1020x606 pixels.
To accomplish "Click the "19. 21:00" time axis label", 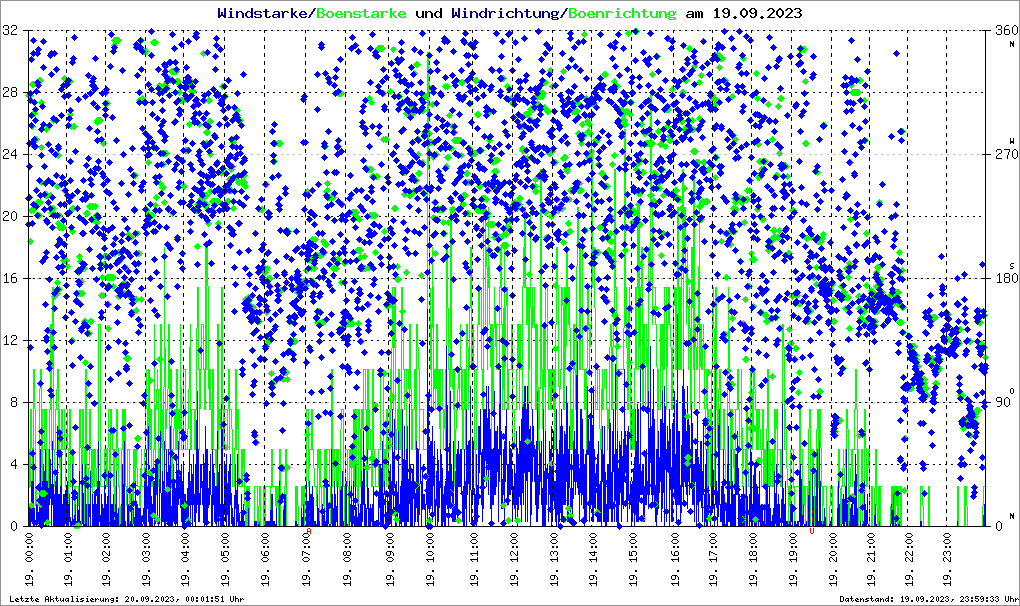I will [870, 560].
